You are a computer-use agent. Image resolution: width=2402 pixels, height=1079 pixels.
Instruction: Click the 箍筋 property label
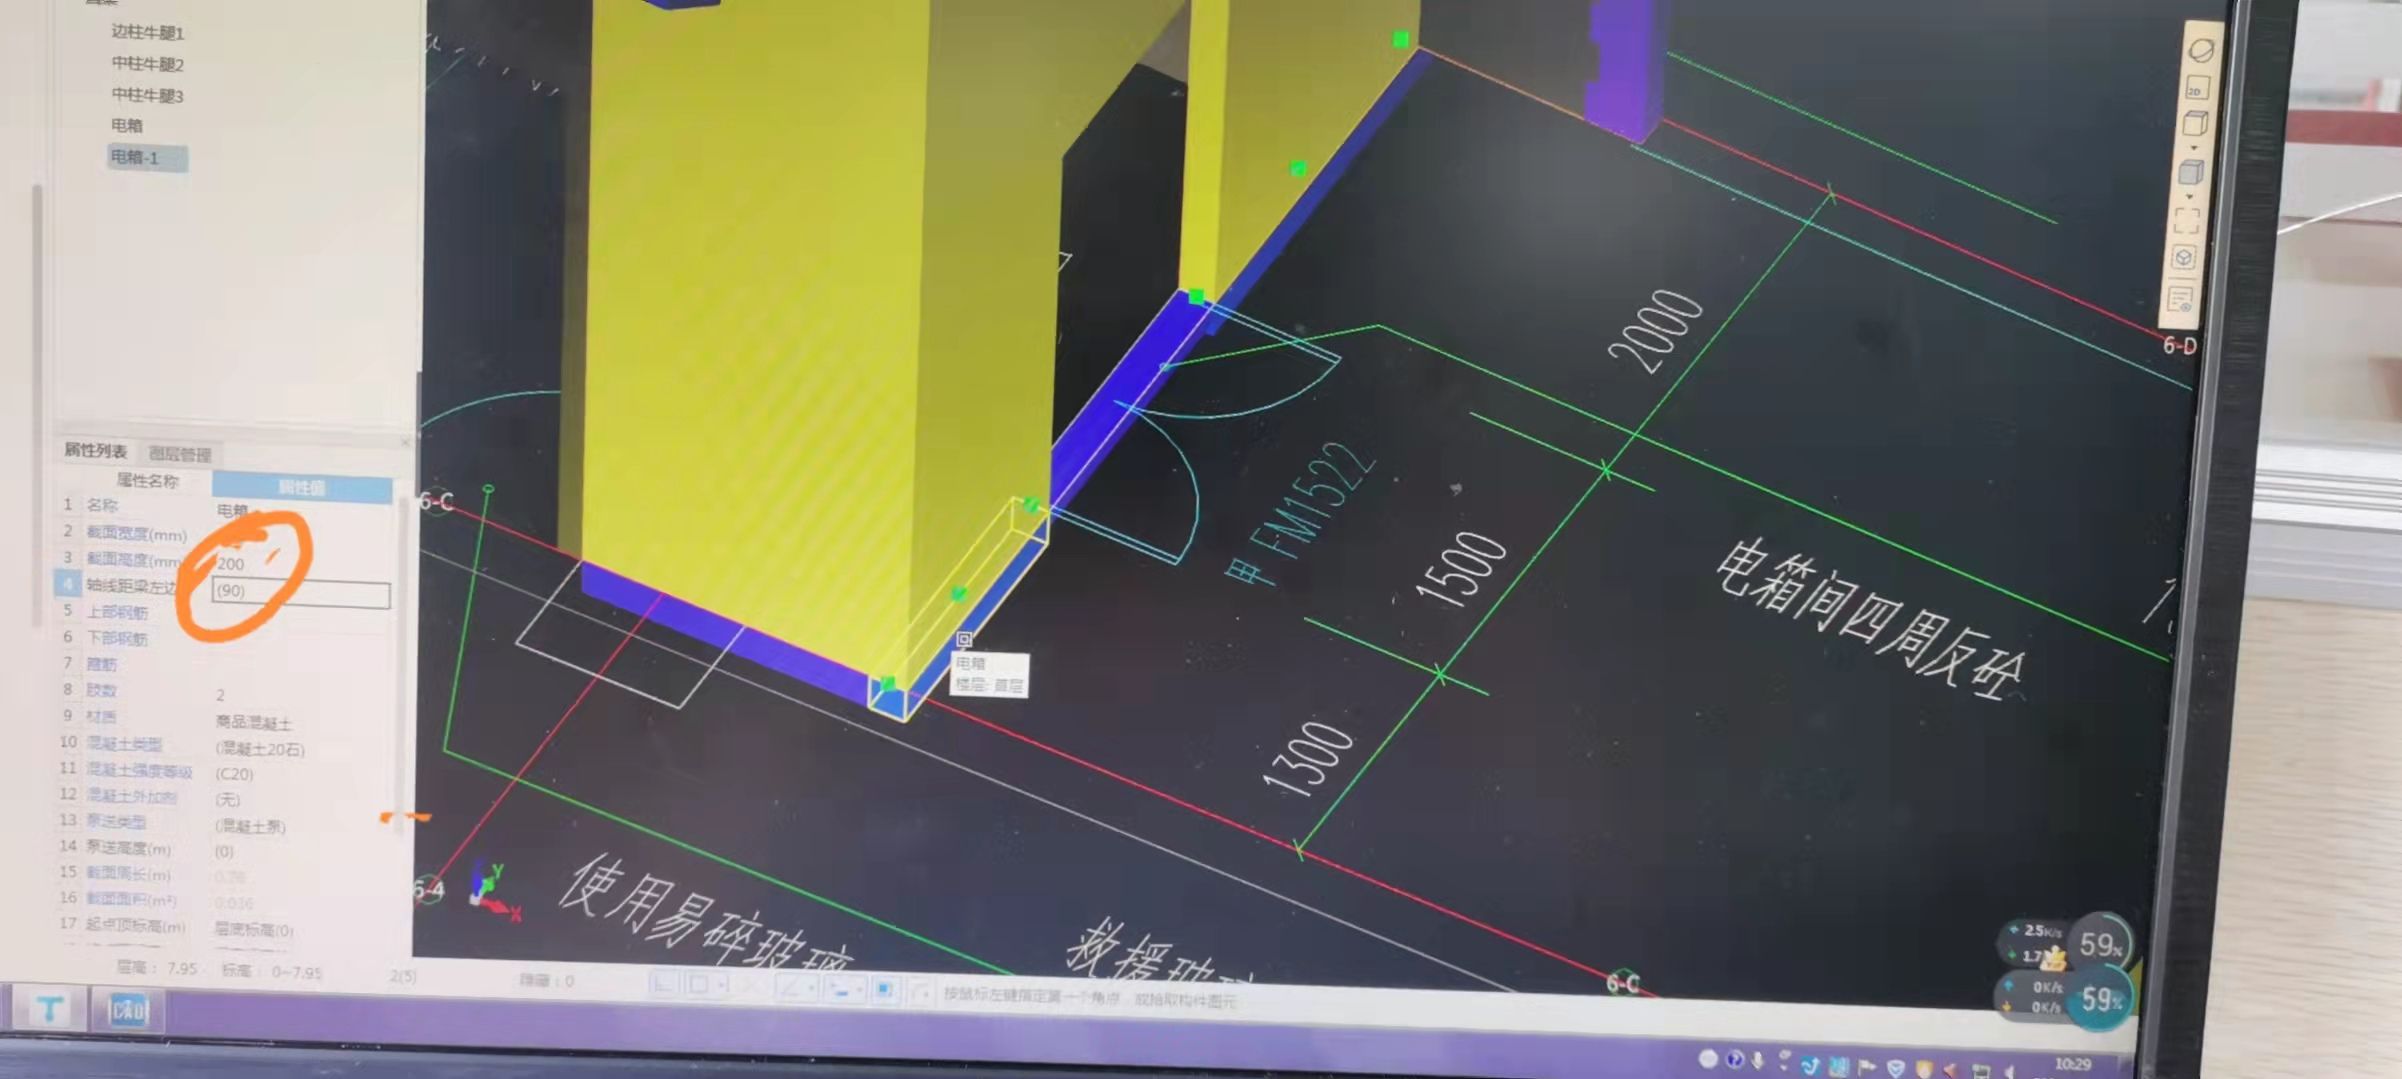point(101,664)
